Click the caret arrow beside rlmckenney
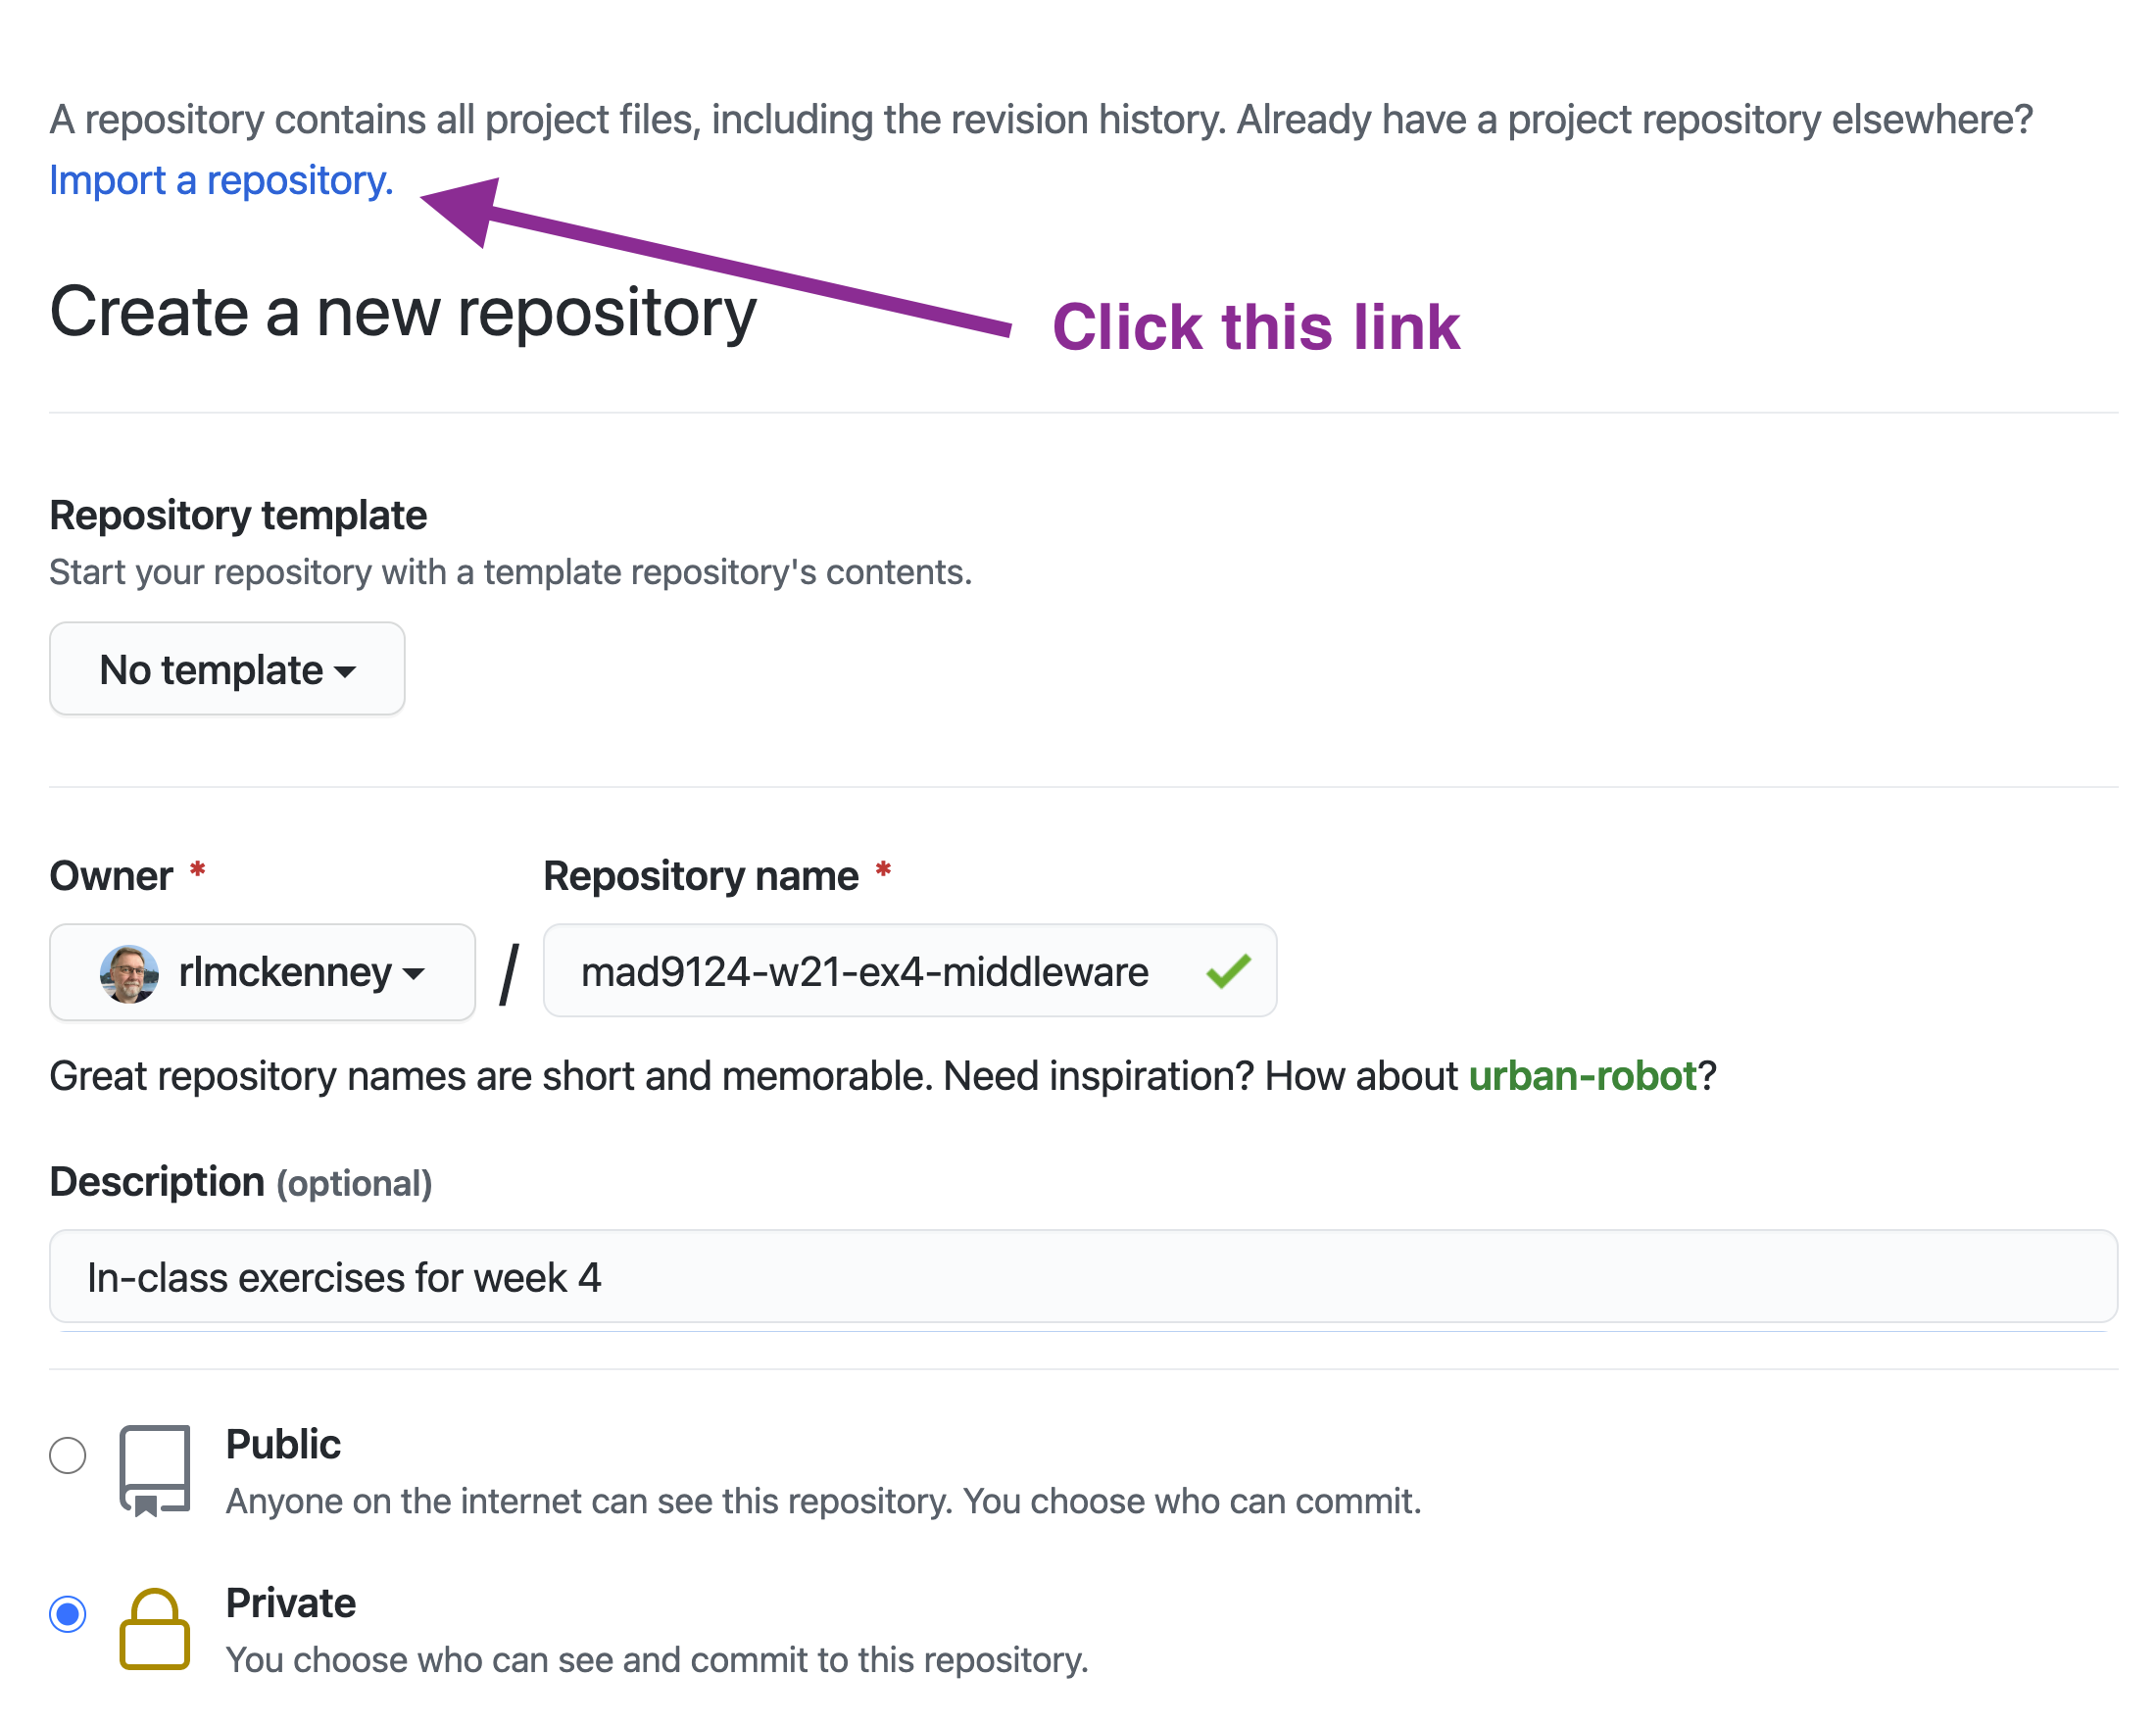The image size is (2156, 1725). pyautogui.click(x=413, y=973)
